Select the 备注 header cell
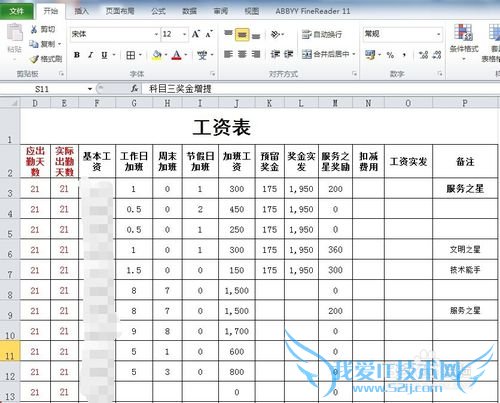This screenshot has width=500, height=403. pos(465,161)
